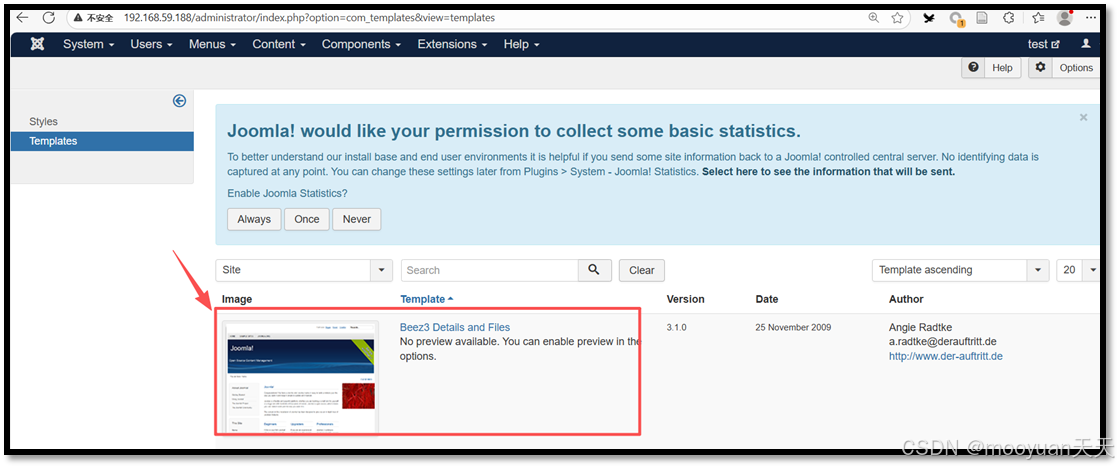The image size is (1119, 468).
Task: Sort by the Template column header
Action: pos(427,299)
